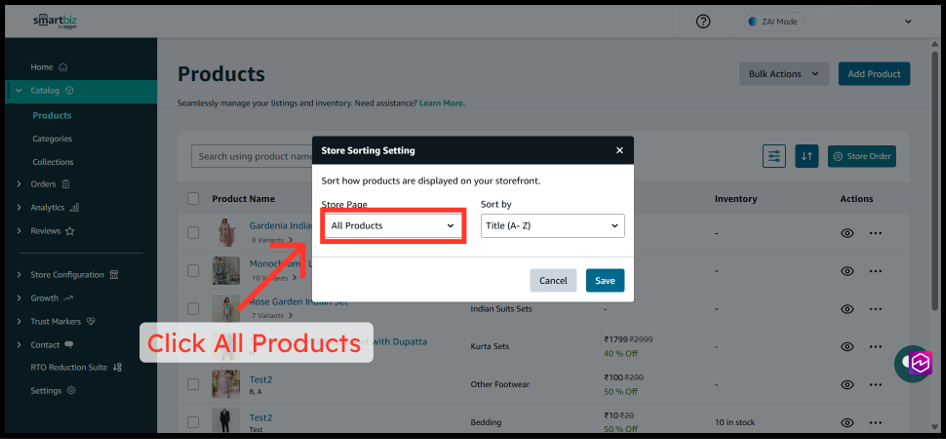Screen dimensions: 946x439
Task: Click the three-dot actions for Gardenia row
Action: click(876, 232)
